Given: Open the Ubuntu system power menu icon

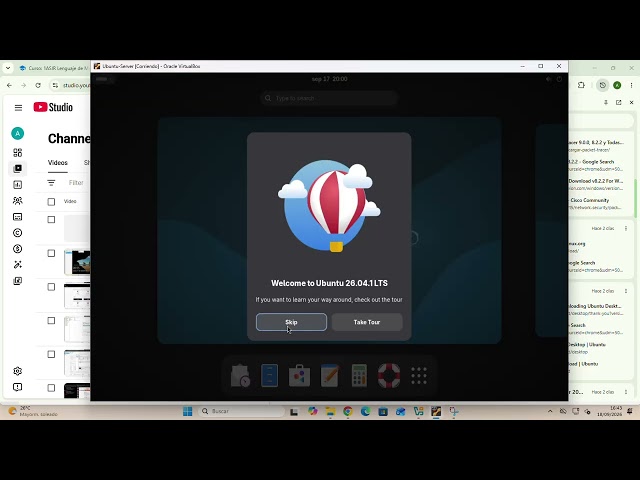Looking at the screenshot, I should [559, 79].
